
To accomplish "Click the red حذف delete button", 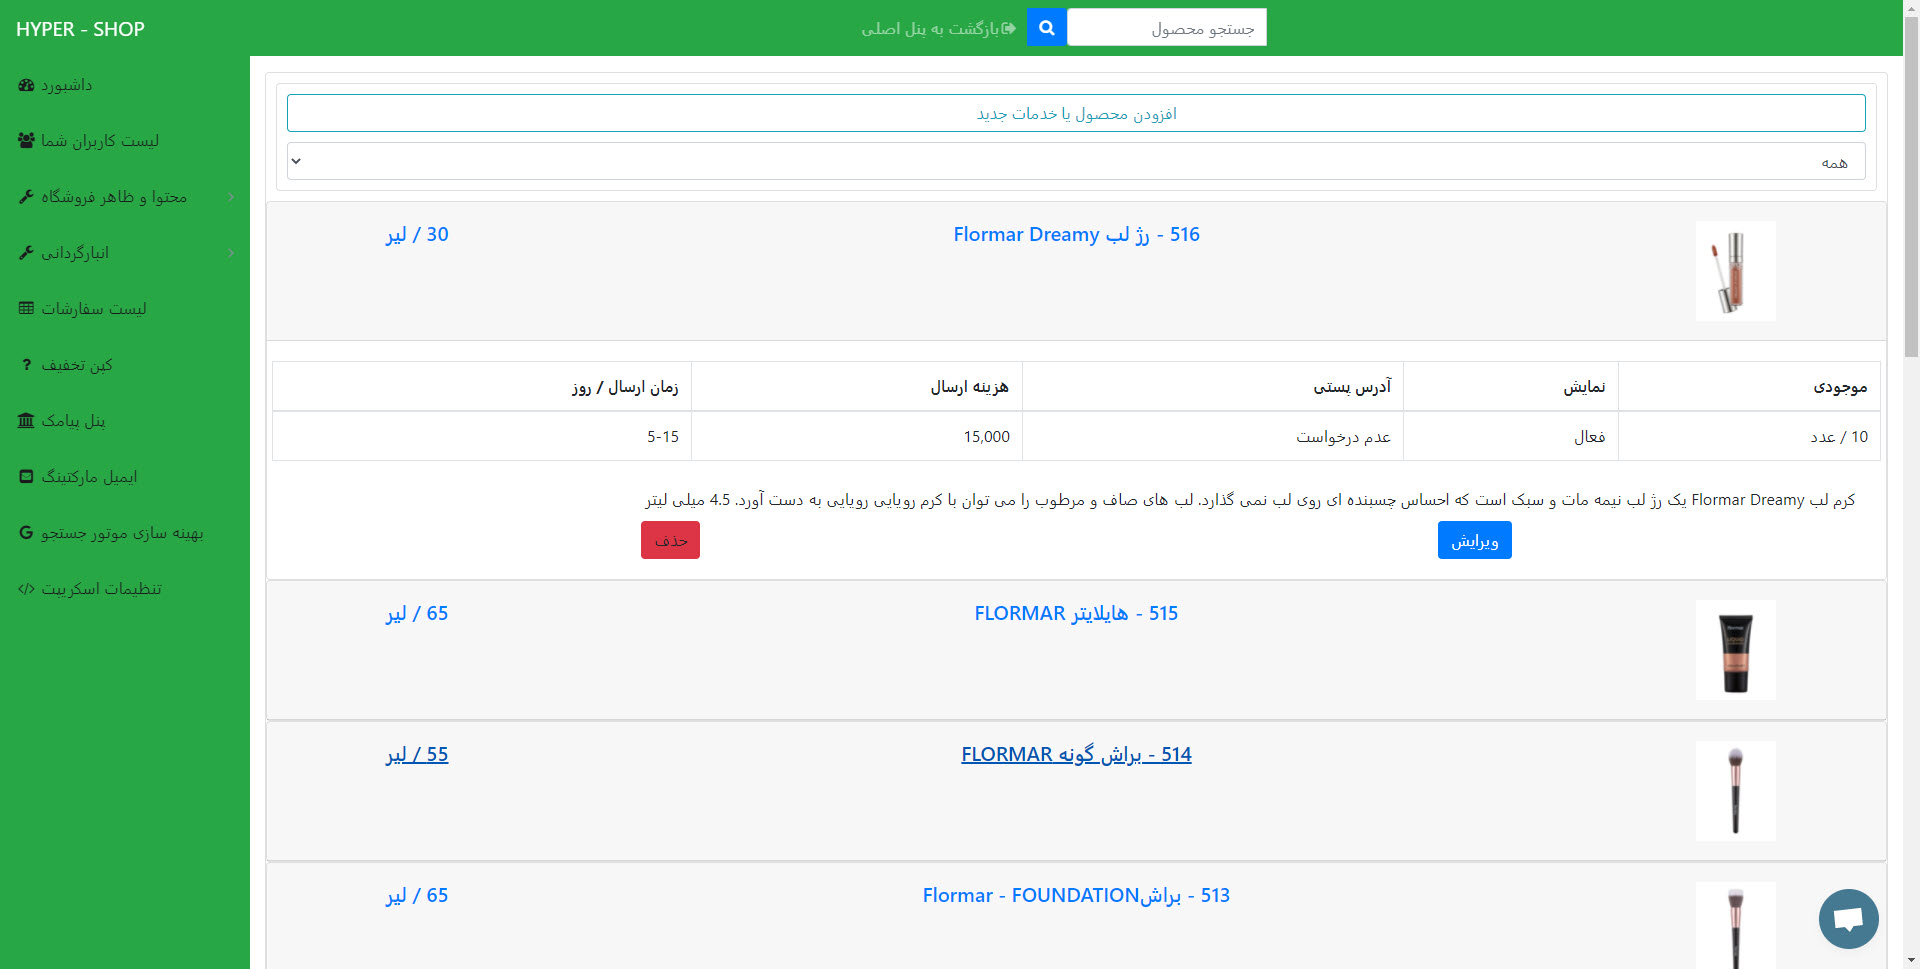I will 670,540.
